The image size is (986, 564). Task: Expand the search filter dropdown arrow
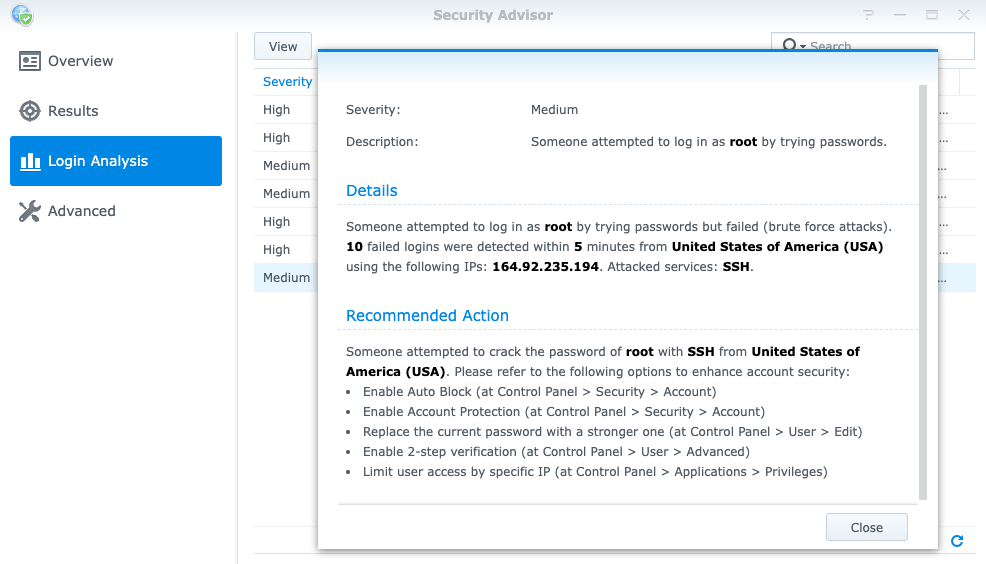[x=803, y=47]
